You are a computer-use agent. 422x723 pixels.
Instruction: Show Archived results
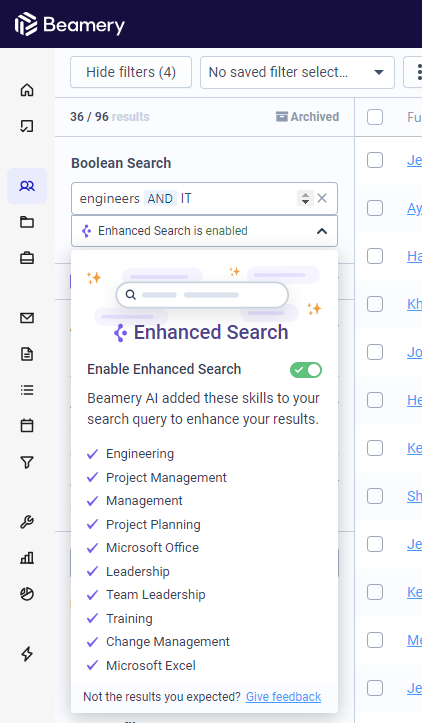(x=307, y=117)
